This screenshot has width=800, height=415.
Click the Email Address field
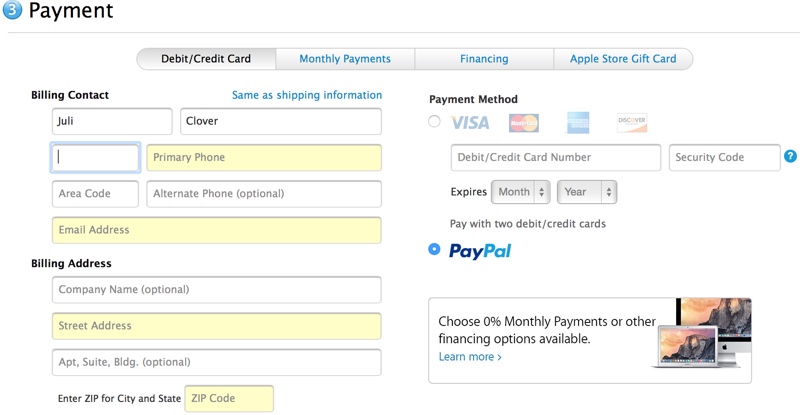pyautogui.click(x=216, y=230)
